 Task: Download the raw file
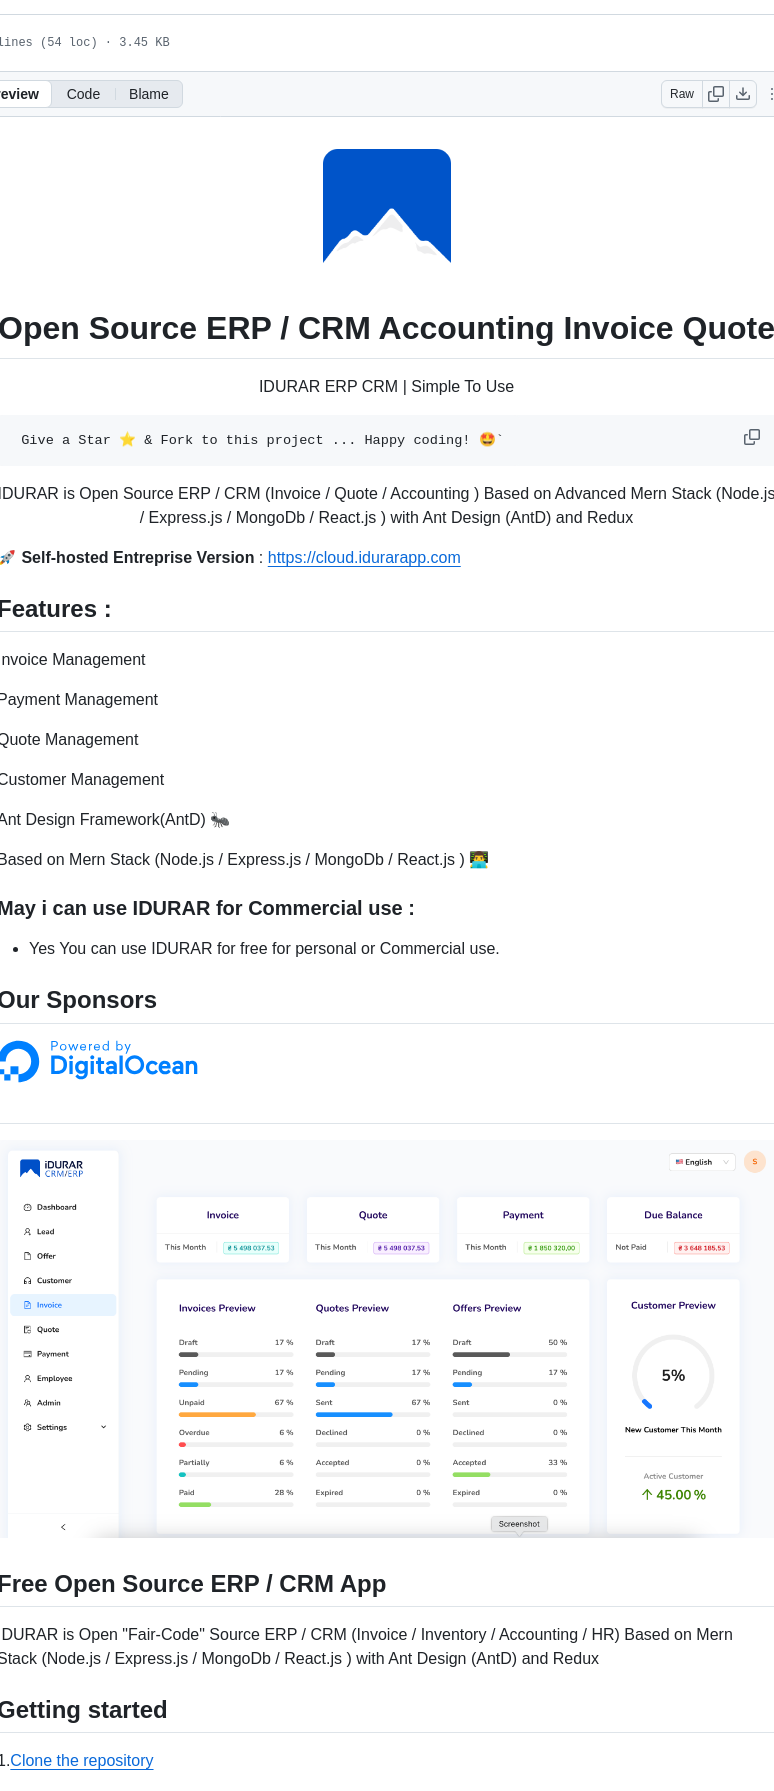point(743,94)
